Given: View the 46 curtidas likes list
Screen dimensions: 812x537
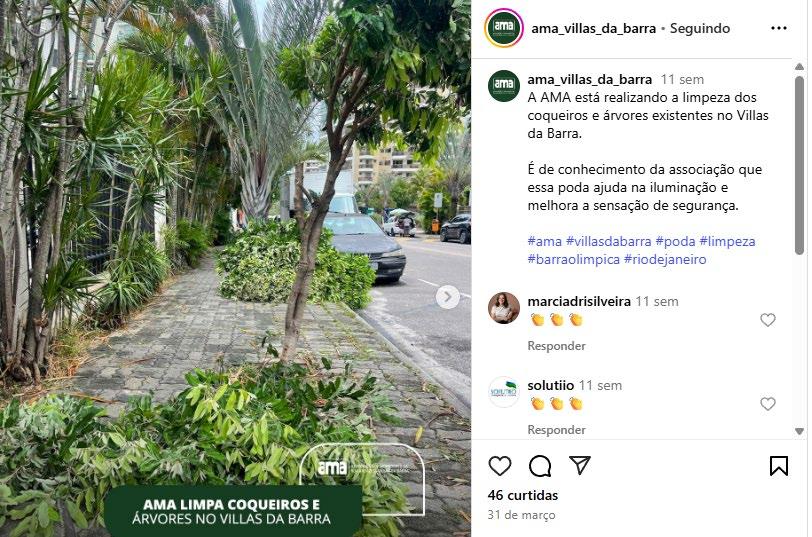Looking at the screenshot, I should (x=523, y=496).
